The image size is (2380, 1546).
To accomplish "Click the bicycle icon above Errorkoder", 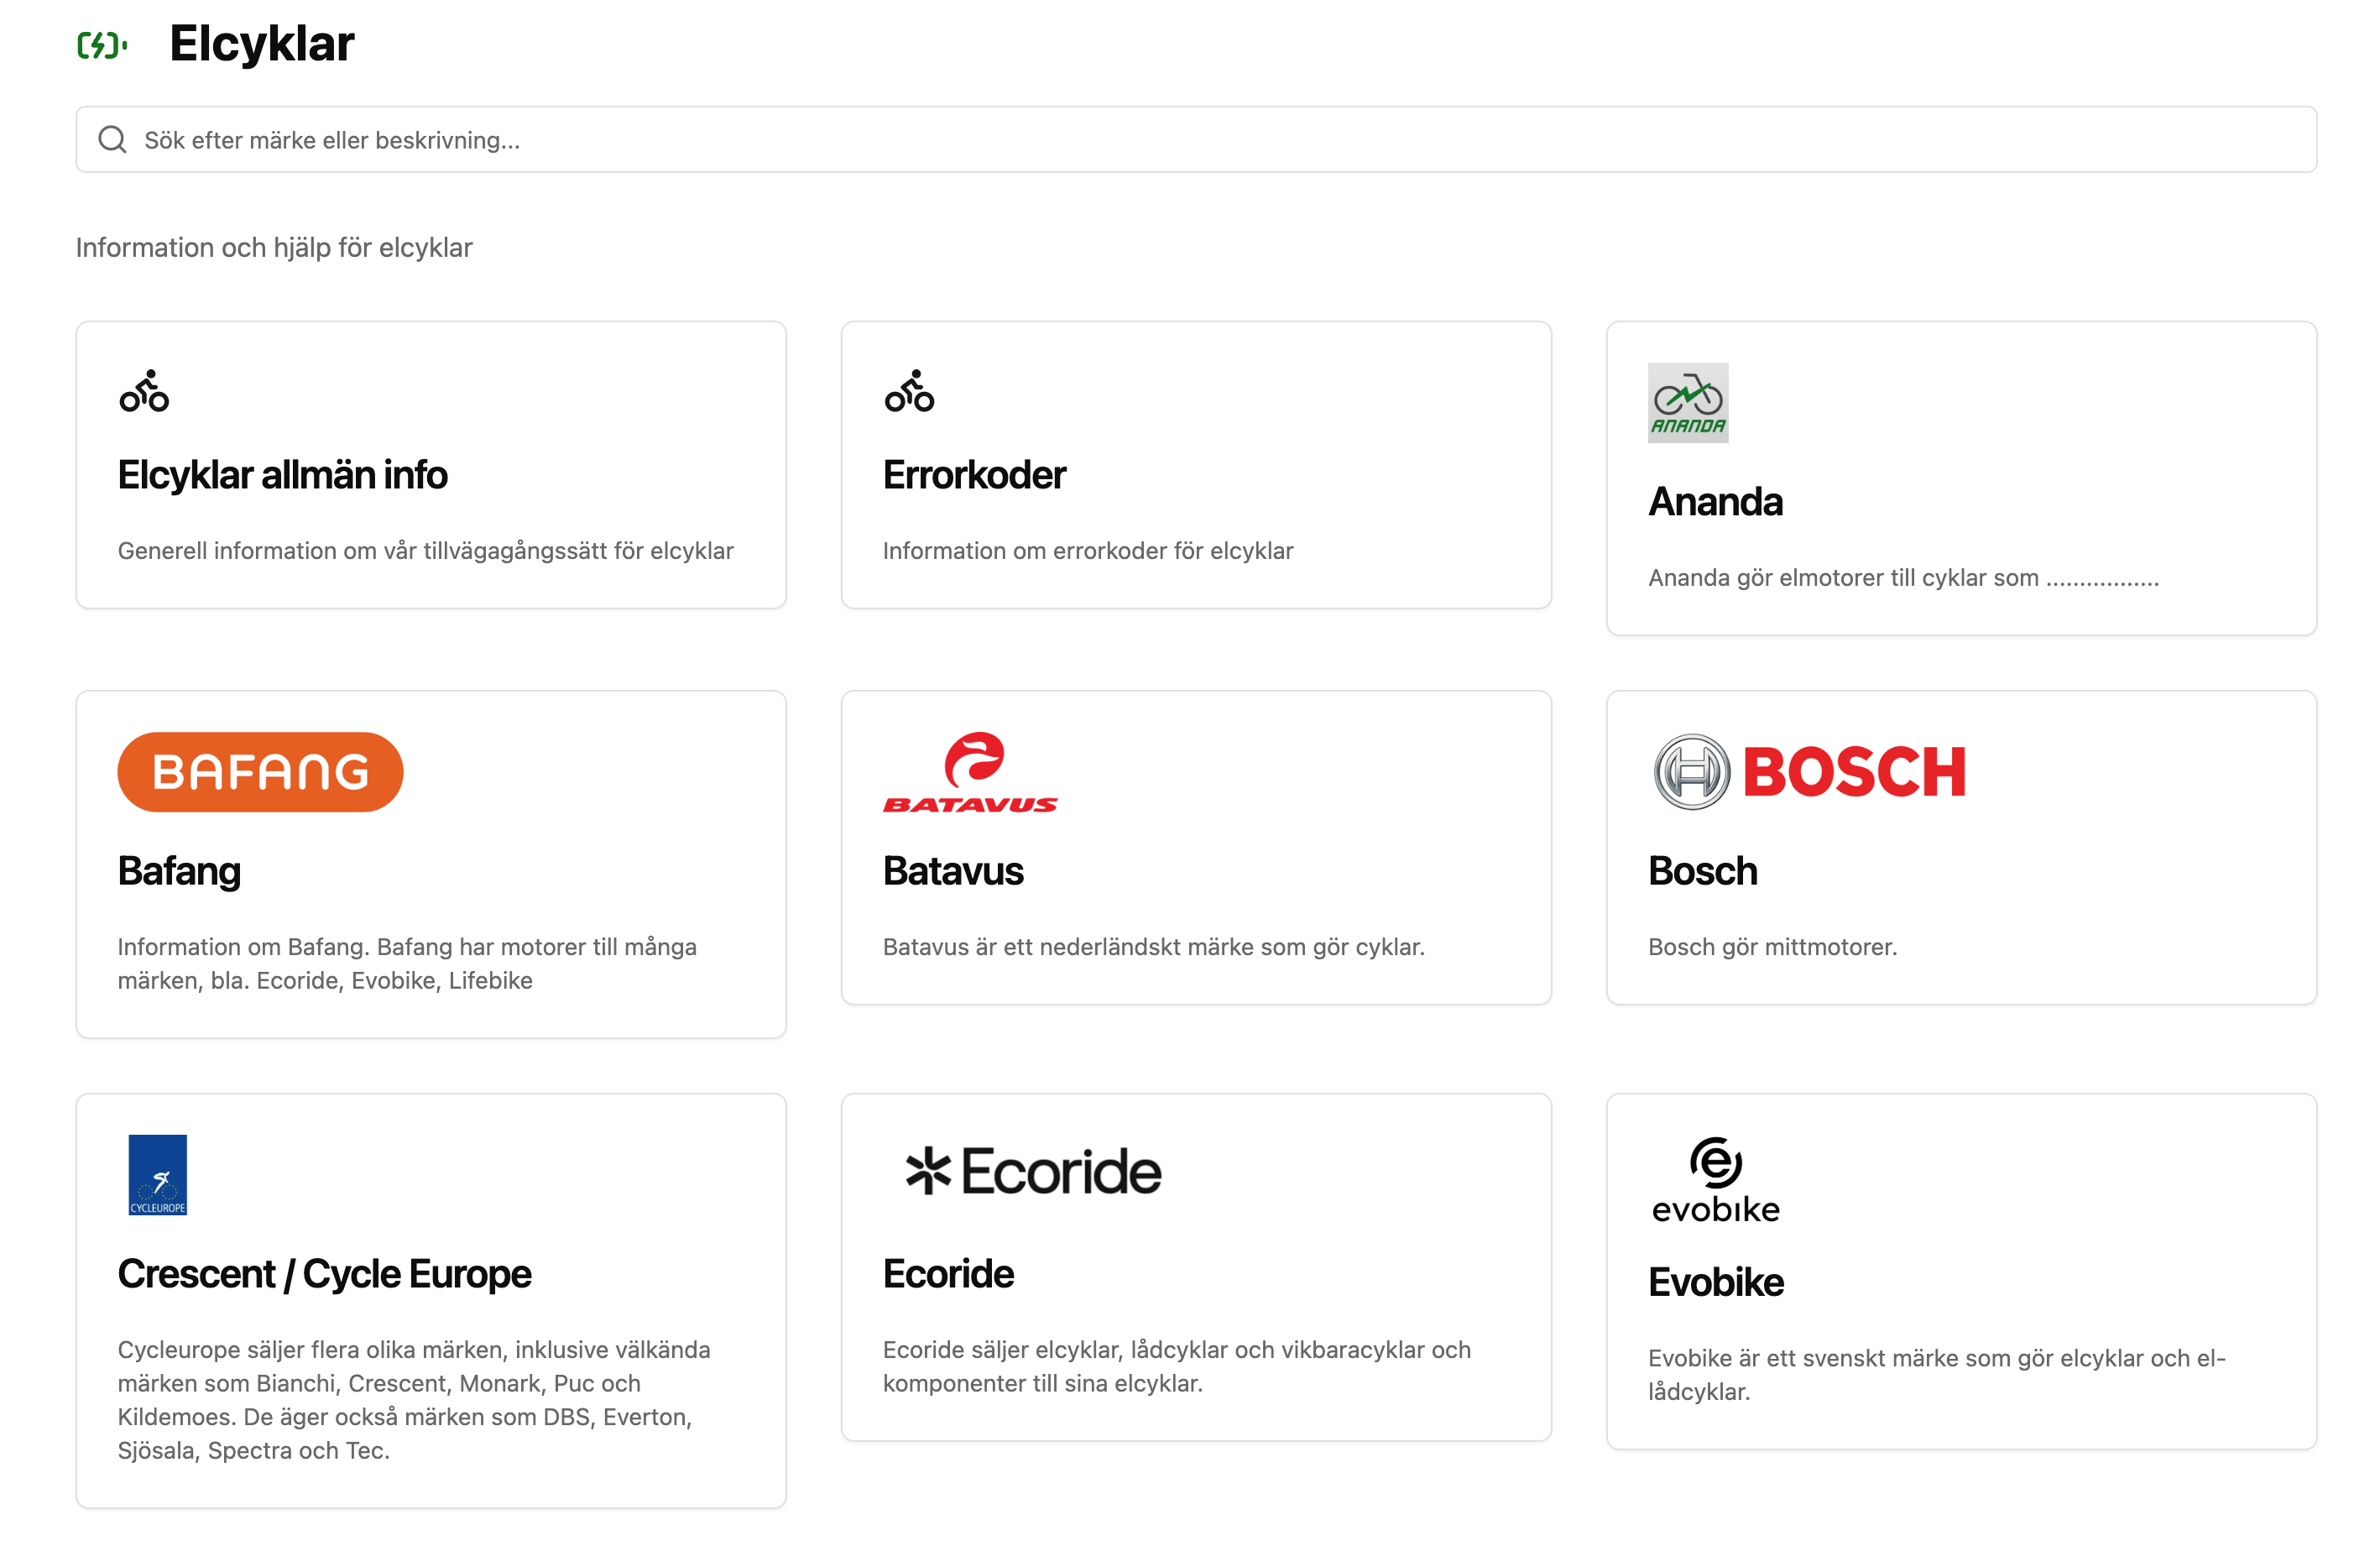I will (x=909, y=391).
